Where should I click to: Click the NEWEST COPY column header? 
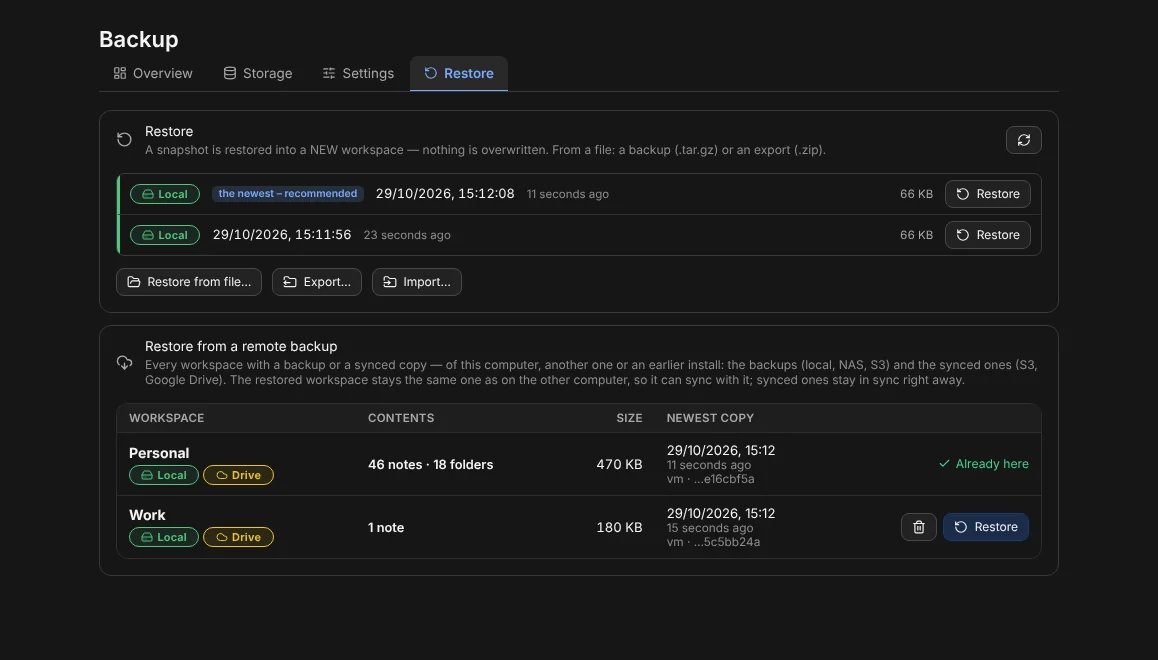[x=710, y=418]
